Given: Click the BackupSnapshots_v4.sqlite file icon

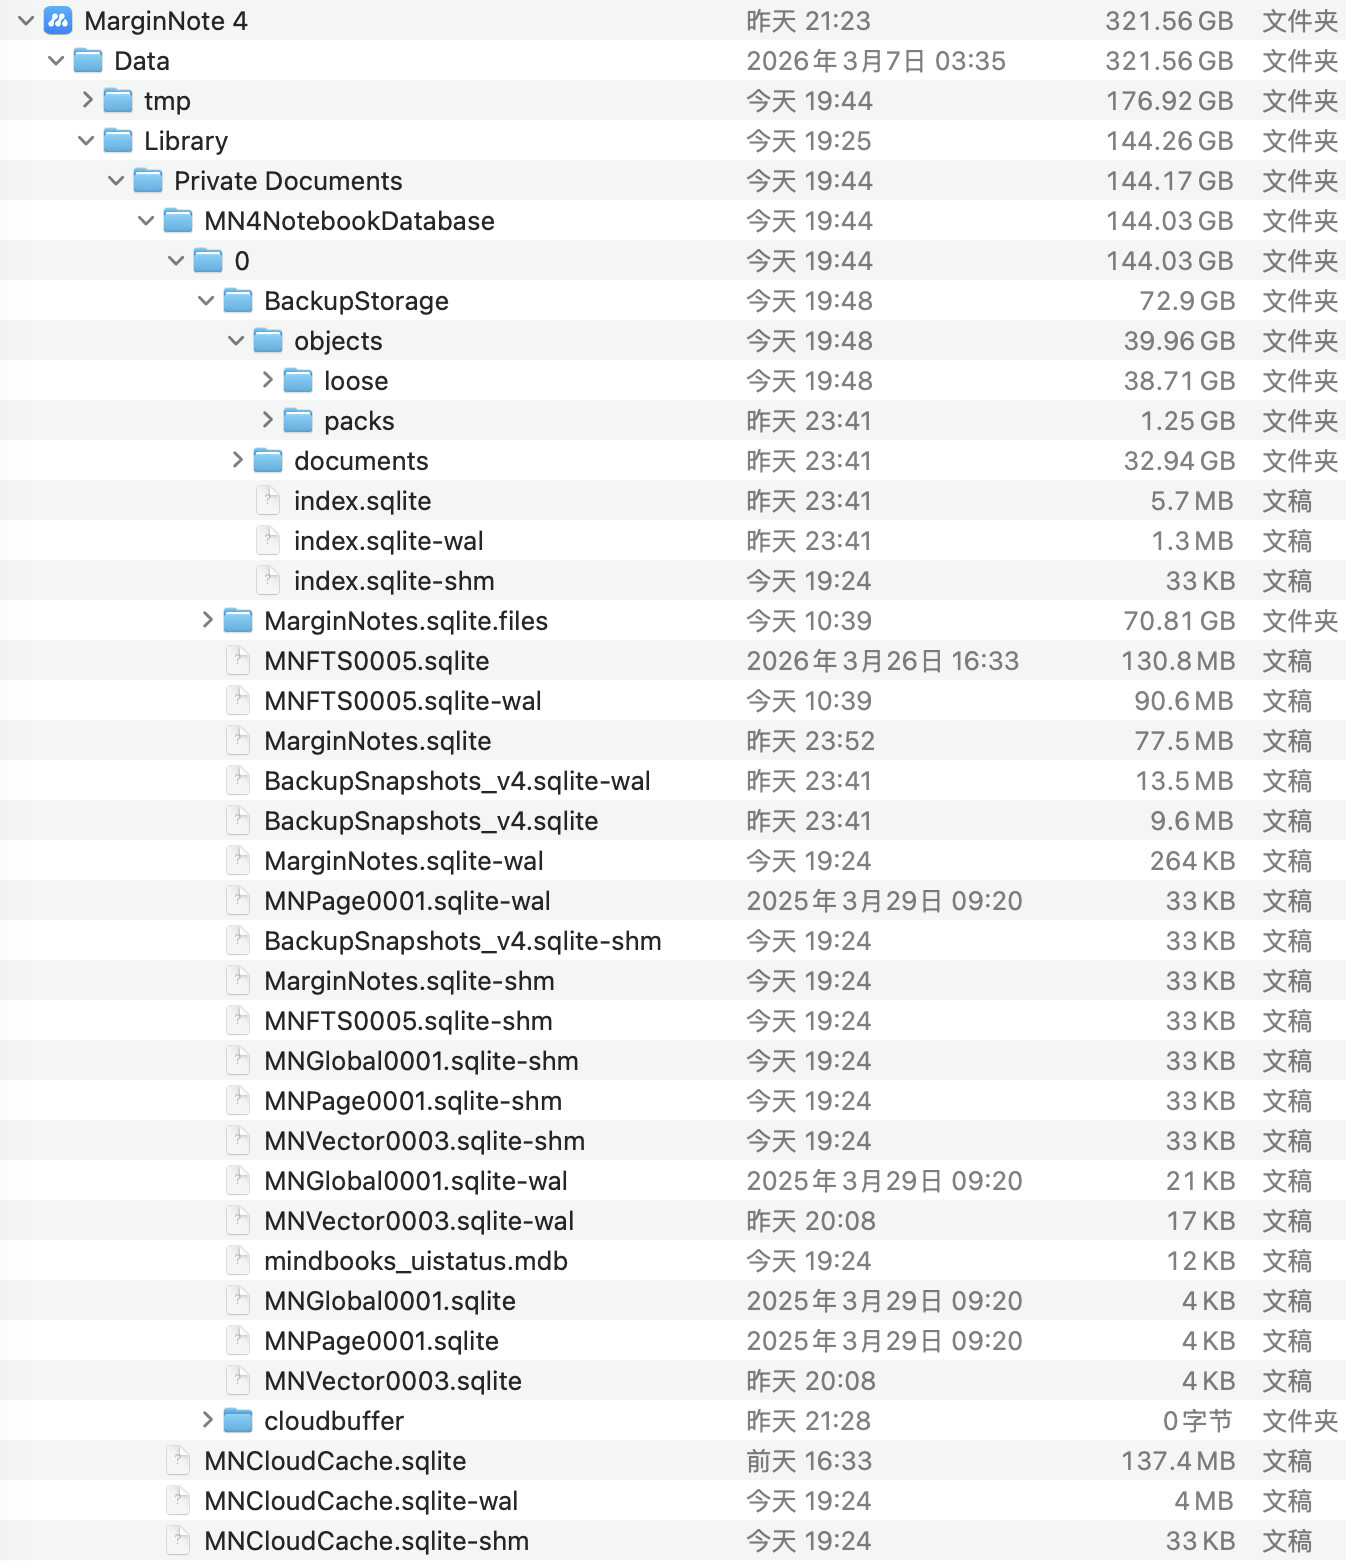Looking at the screenshot, I should [x=238, y=821].
